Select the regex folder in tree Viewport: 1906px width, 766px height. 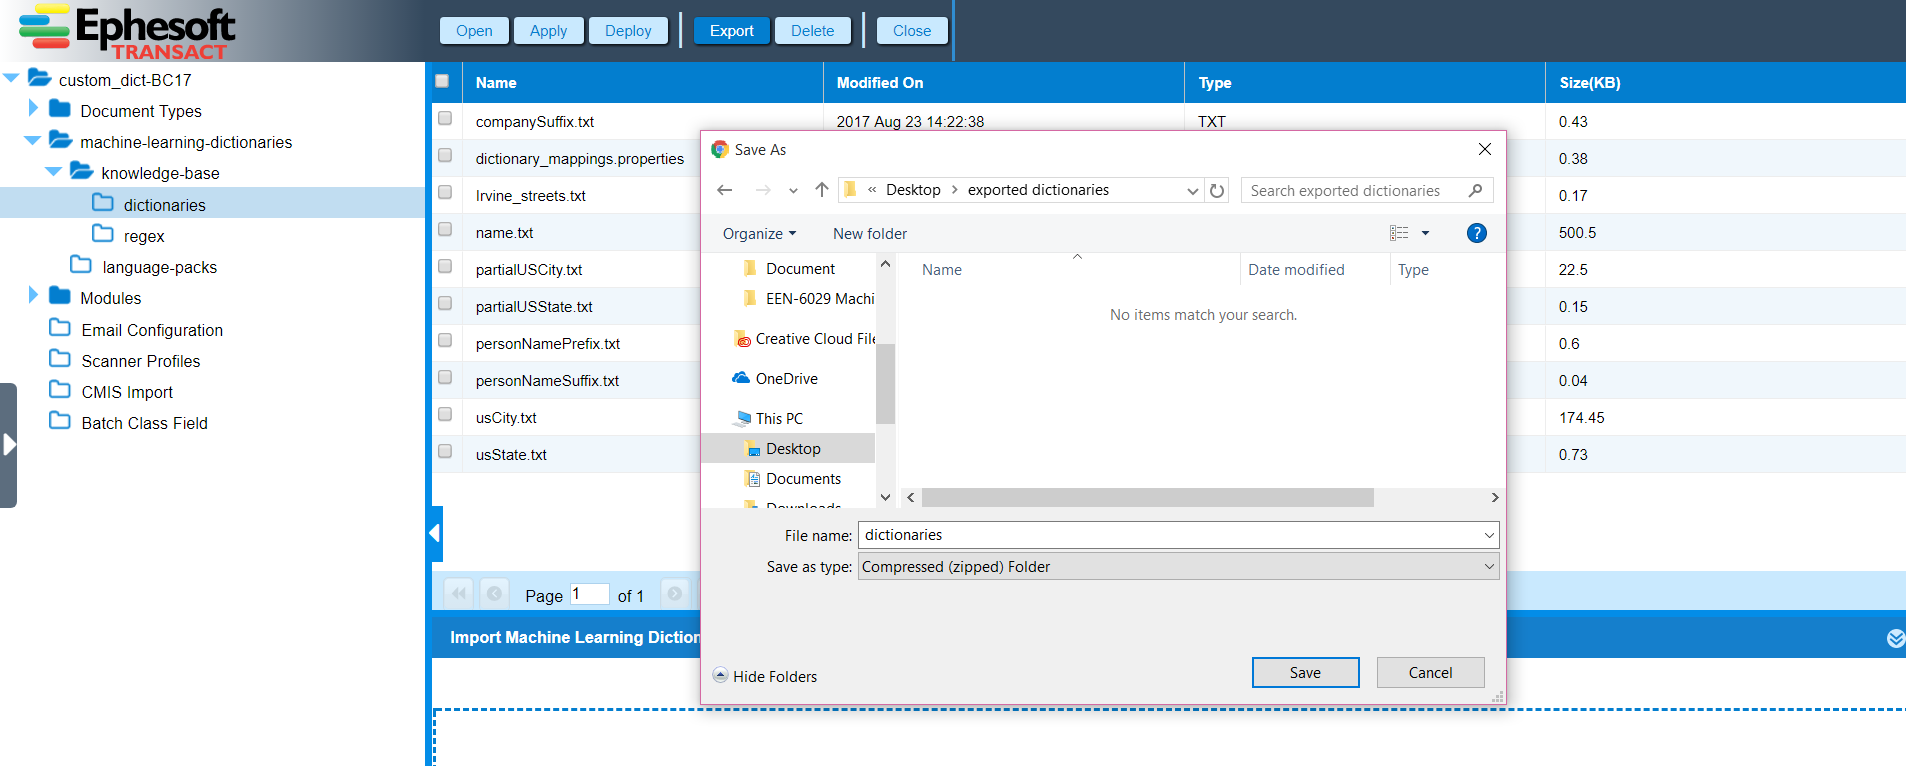tap(129, 236)
